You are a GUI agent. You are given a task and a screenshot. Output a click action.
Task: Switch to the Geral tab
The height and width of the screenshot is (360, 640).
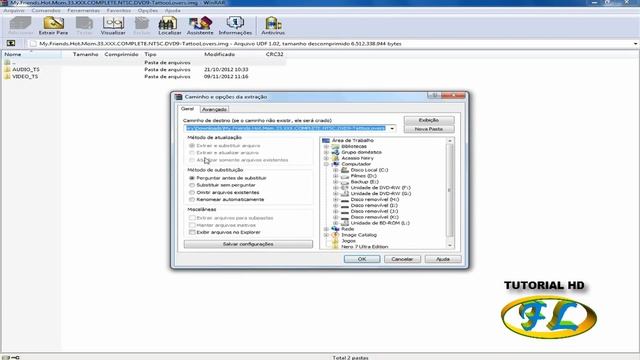(187, 109)
